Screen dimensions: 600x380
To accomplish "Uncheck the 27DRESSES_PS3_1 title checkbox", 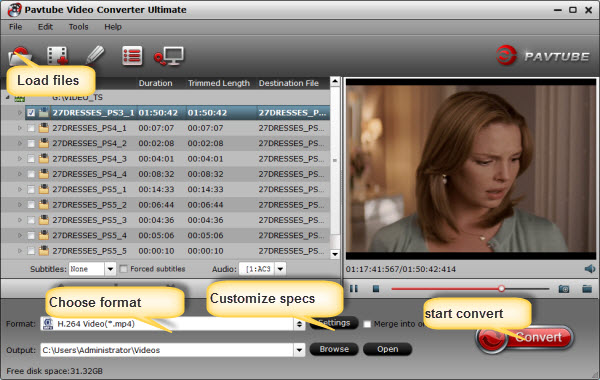I will coord(31,113).
